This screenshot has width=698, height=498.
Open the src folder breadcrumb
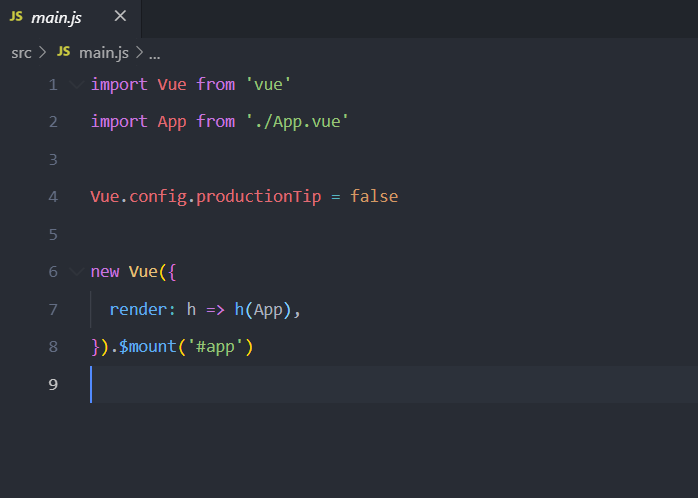(x=21, y=52)
